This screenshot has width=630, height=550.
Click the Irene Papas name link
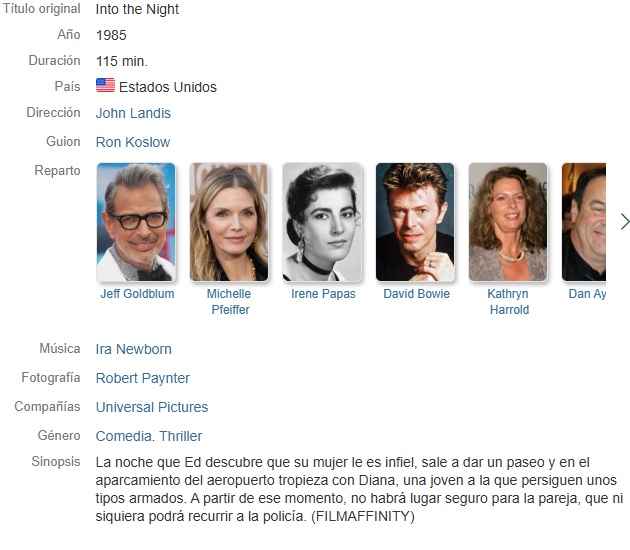pyautogui.click(x=323, y=294)
